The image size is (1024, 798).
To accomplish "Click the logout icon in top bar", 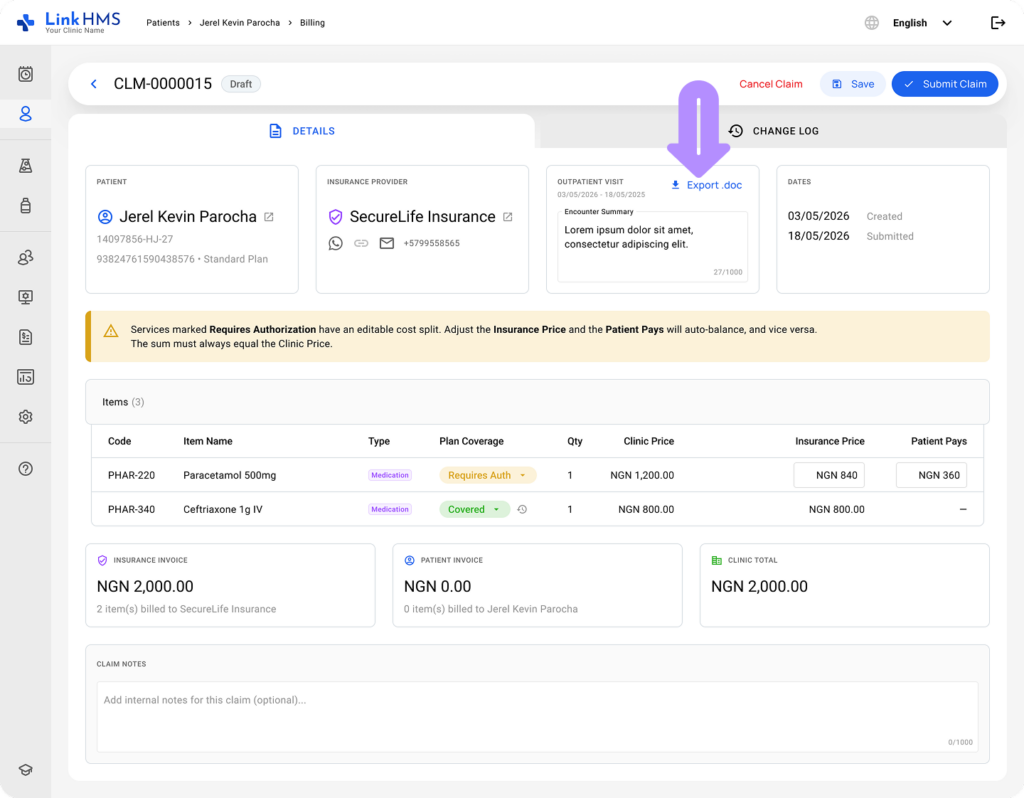I will click(997, 23).
